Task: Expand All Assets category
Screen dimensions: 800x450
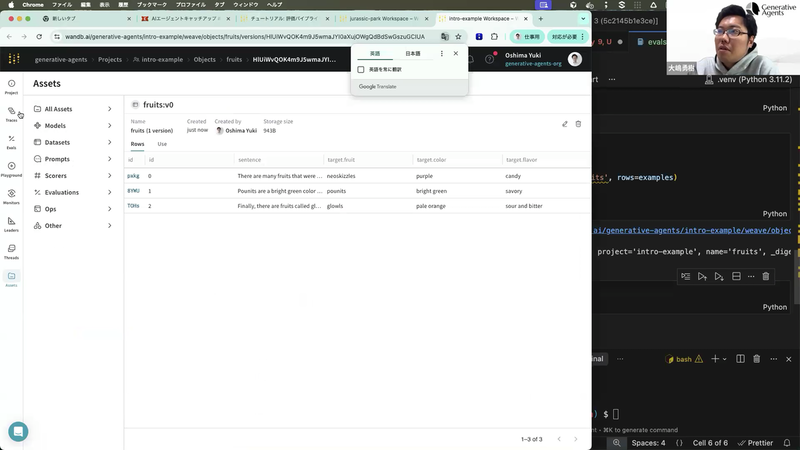Action: (110, 109)
